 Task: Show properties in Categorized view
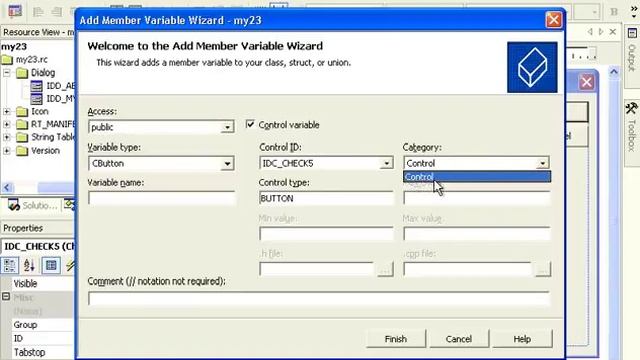[9, 265]
